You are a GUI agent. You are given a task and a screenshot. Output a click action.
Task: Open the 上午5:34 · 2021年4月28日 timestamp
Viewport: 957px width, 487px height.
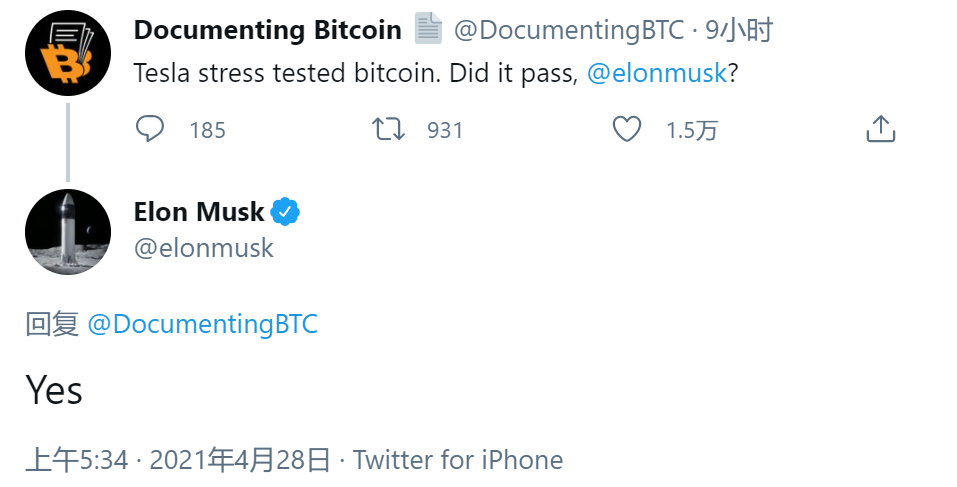point(178,460)
